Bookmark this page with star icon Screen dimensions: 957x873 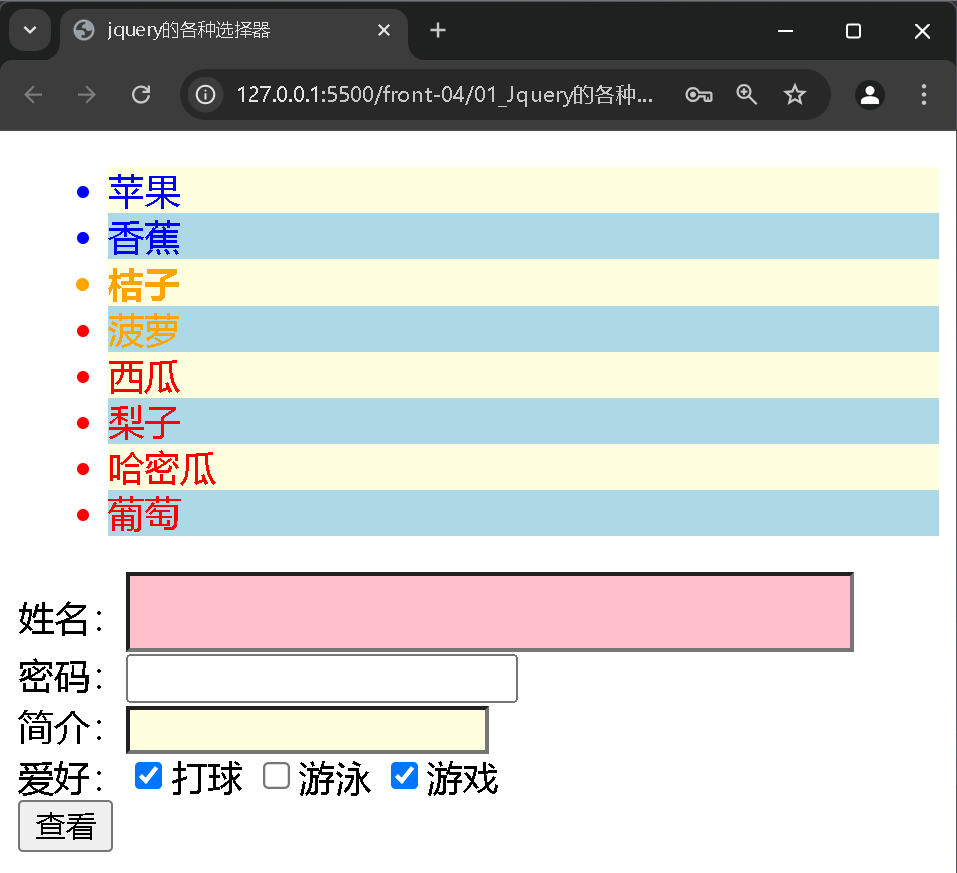click(x=794, y=95)
